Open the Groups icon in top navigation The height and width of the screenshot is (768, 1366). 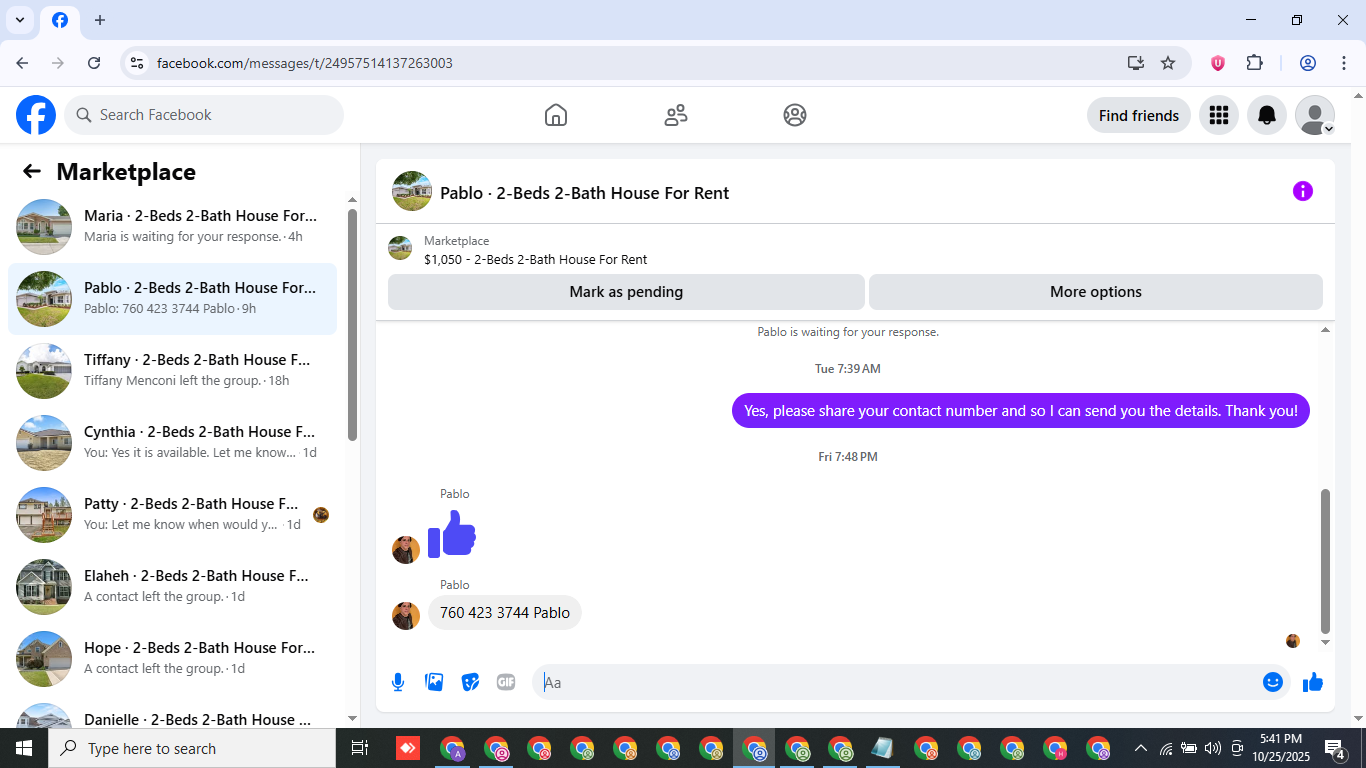(x=795, y=115)
